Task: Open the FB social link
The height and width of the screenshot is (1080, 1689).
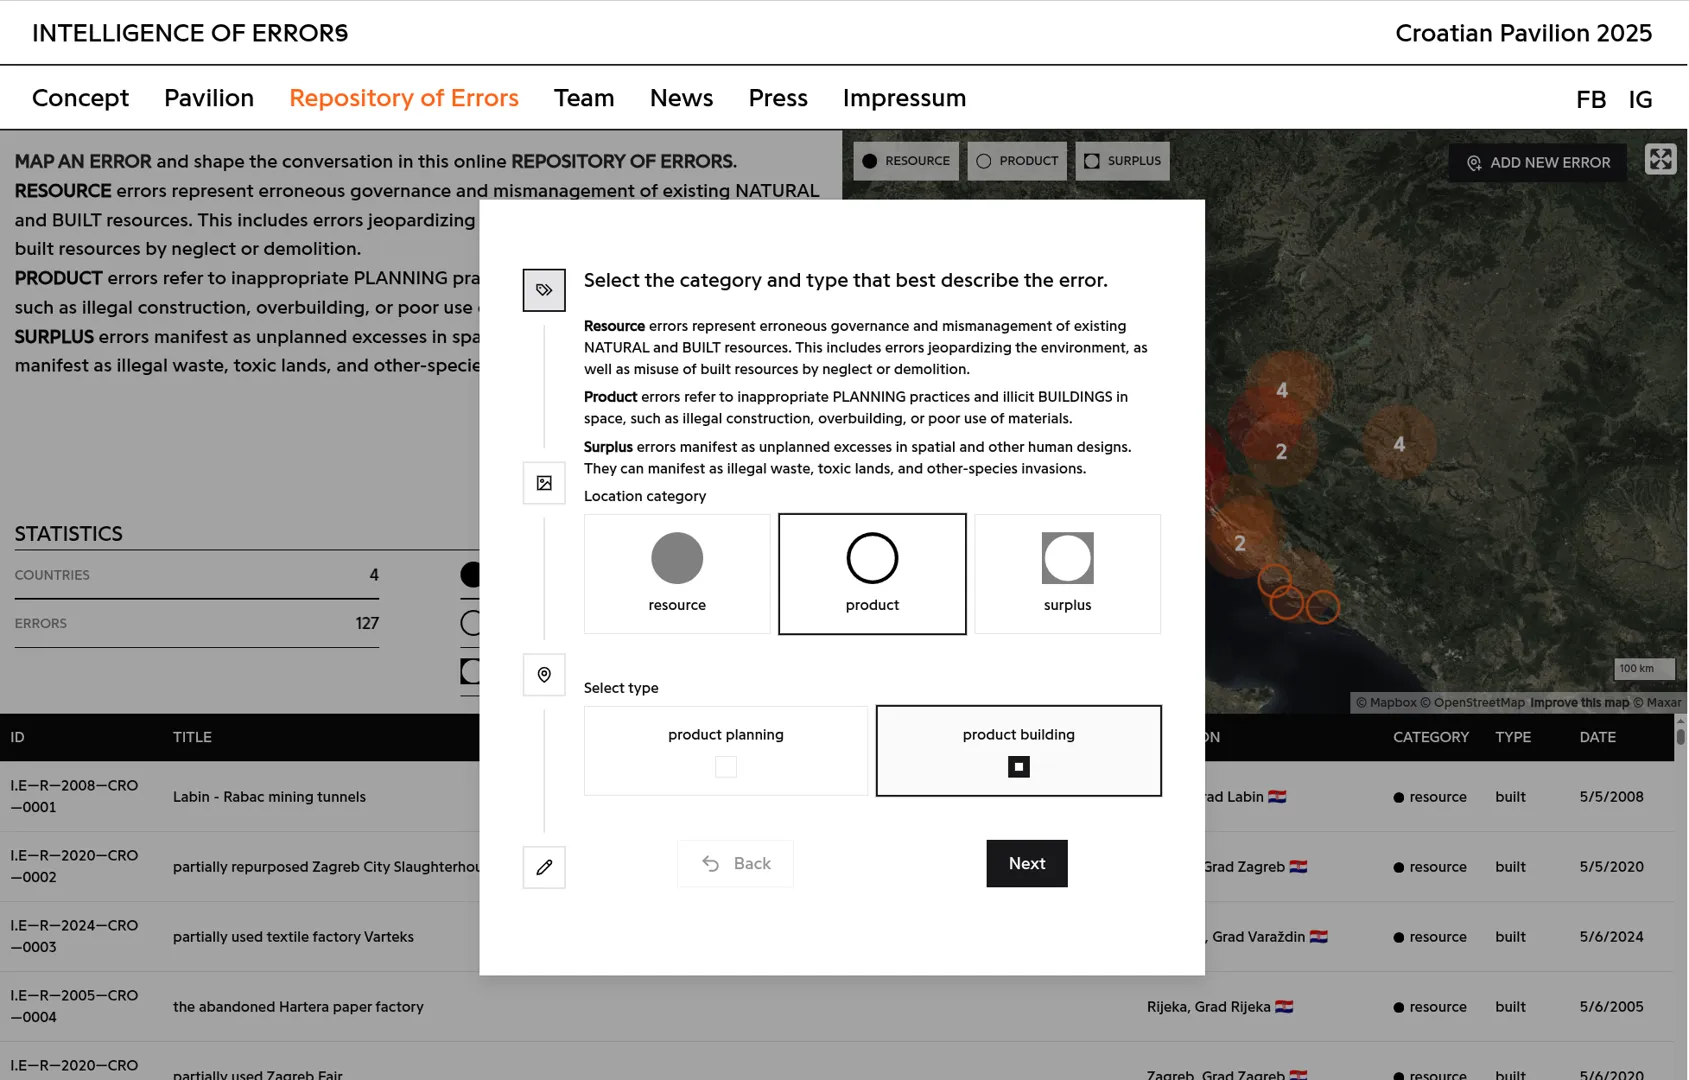Action: tap(1590, 100)
